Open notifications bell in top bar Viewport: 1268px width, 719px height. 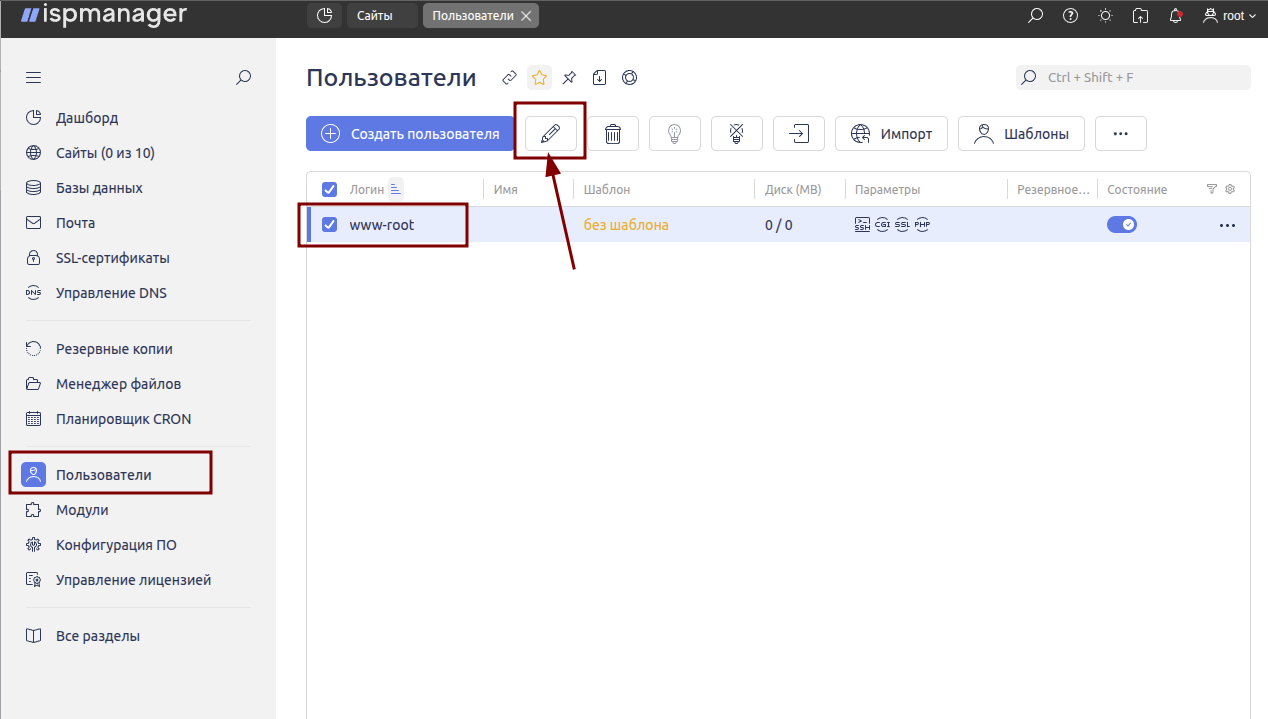point(1176,16)
